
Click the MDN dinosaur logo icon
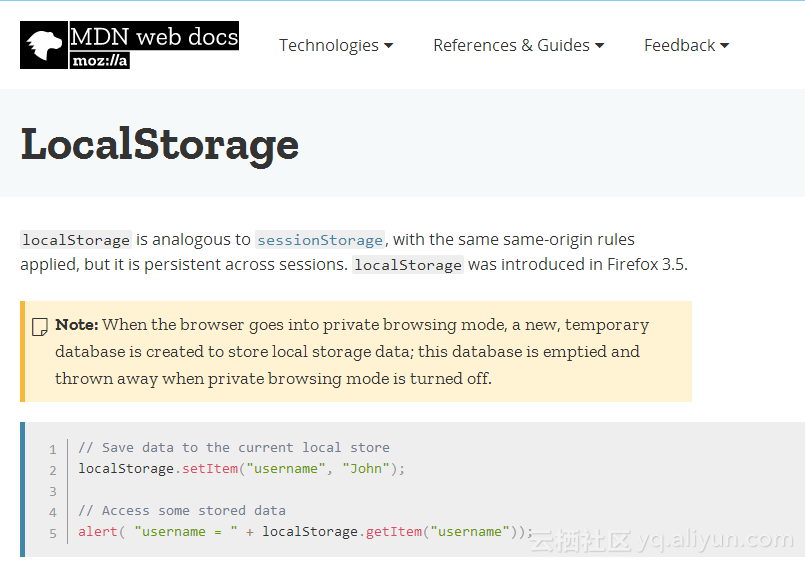[x=44, y=45]
